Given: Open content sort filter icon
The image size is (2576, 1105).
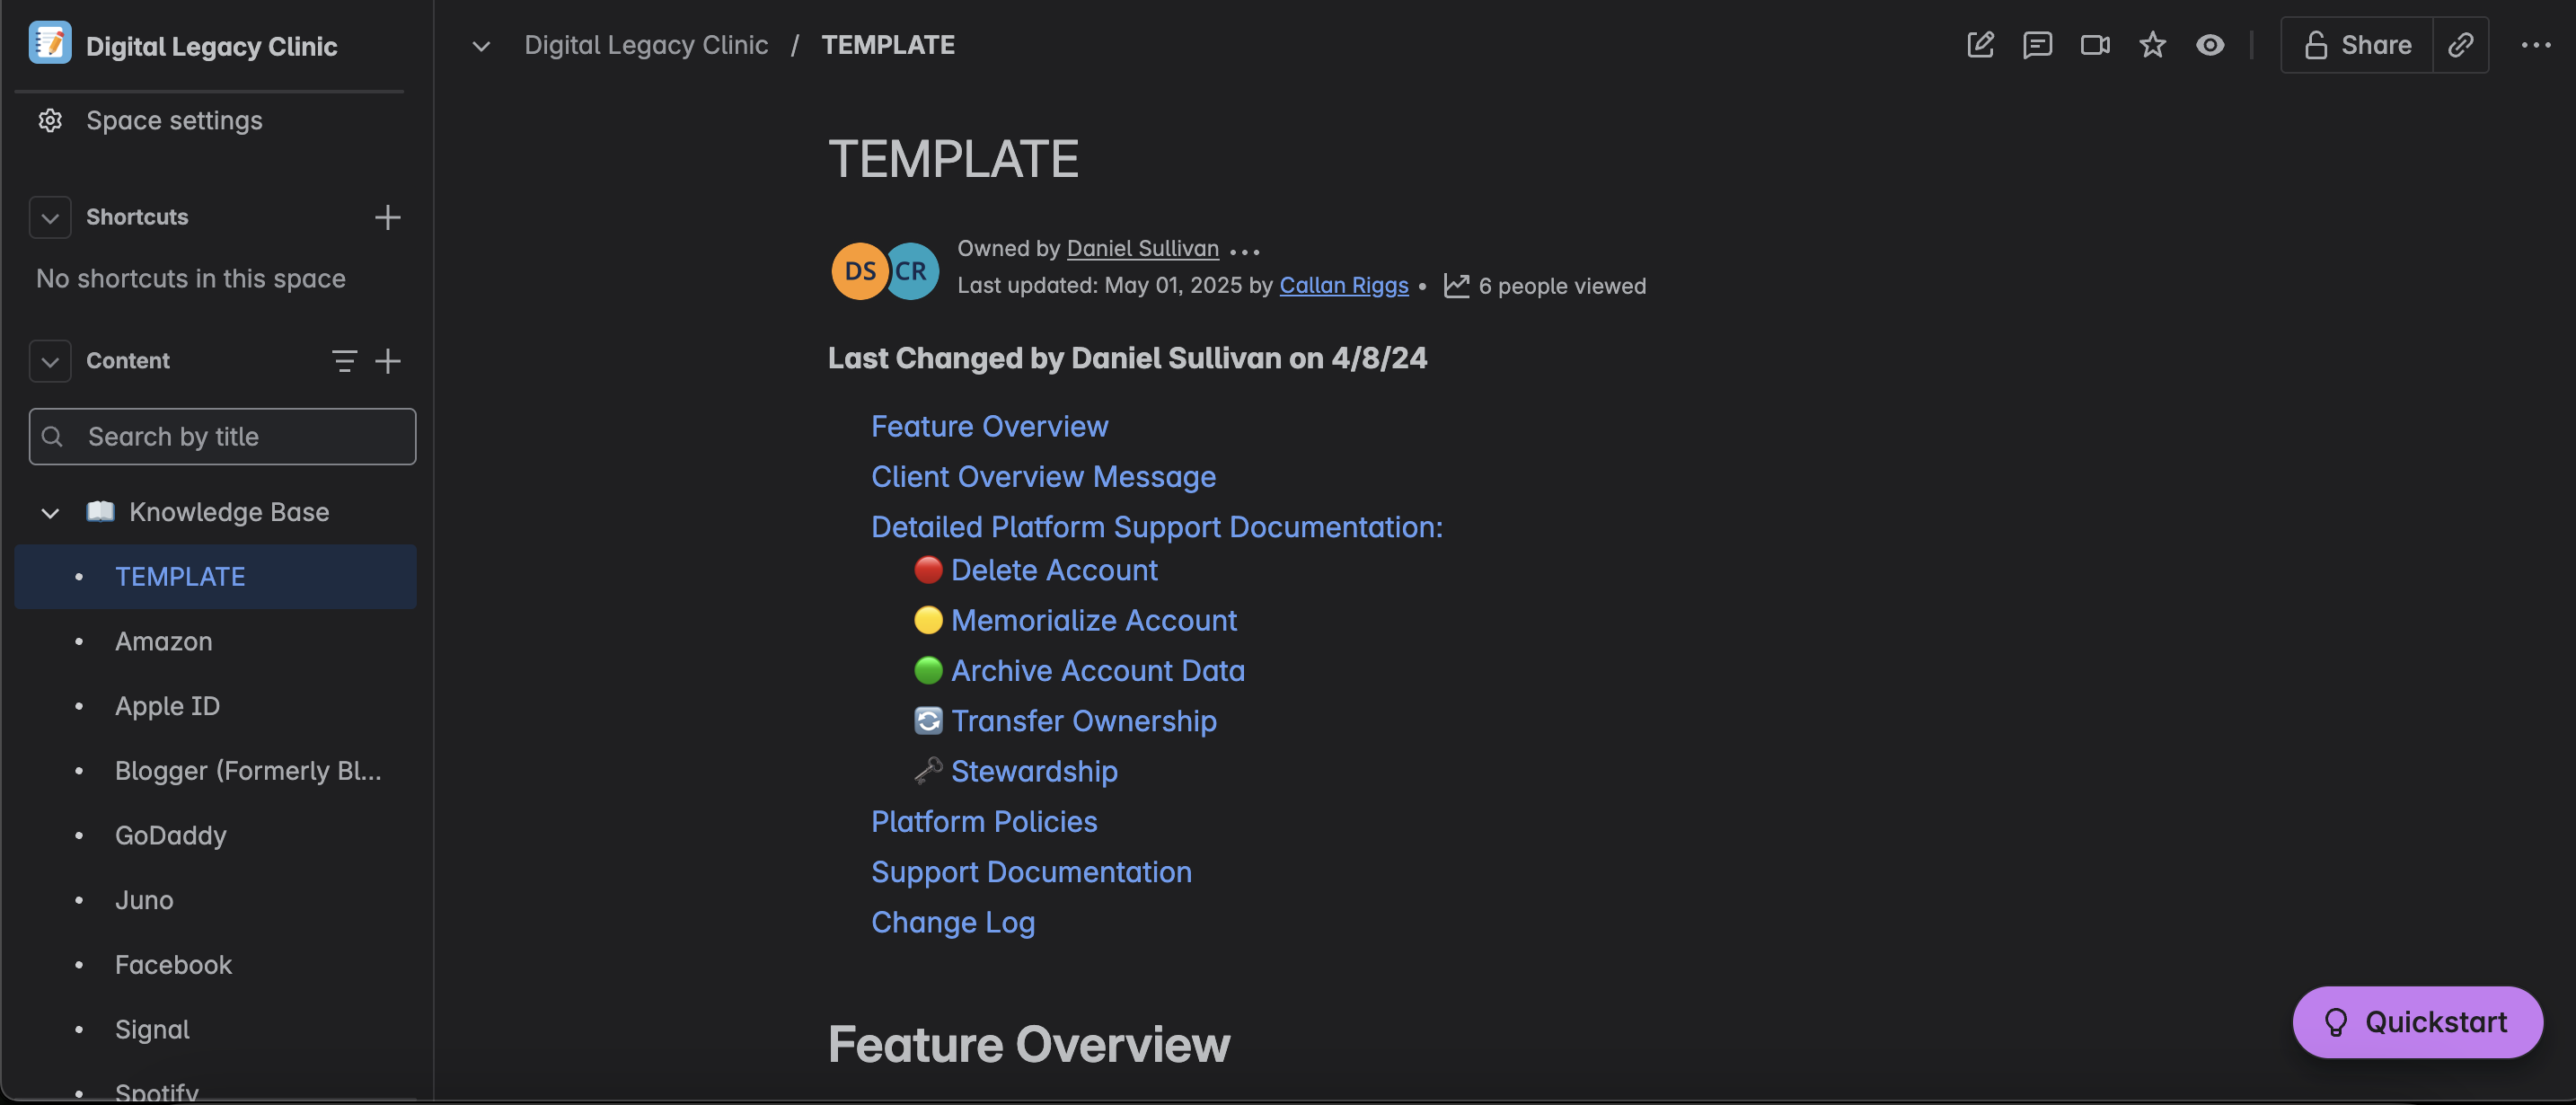Looking at the screenshot, I should point(344,361).
